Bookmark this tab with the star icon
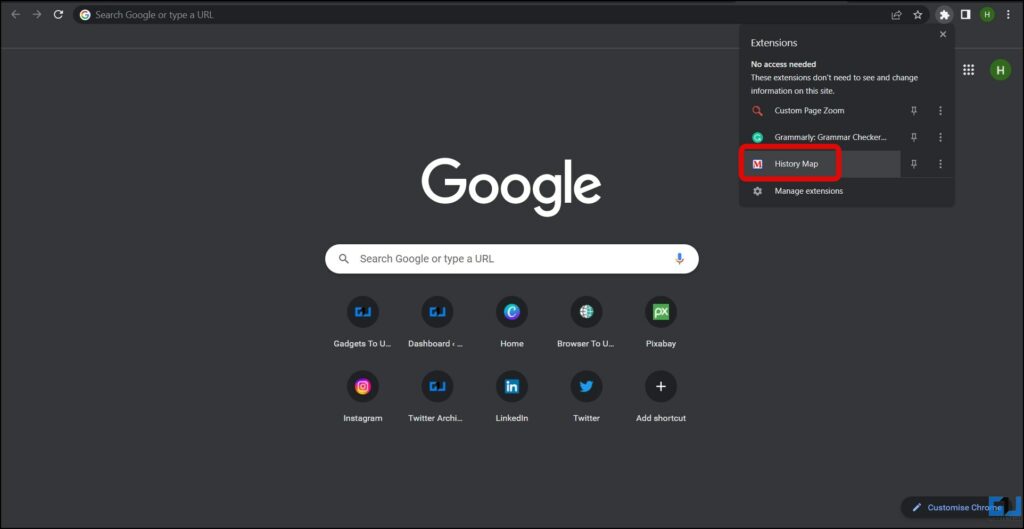Viewport: 1024px width, 529px height. [918, 14]
